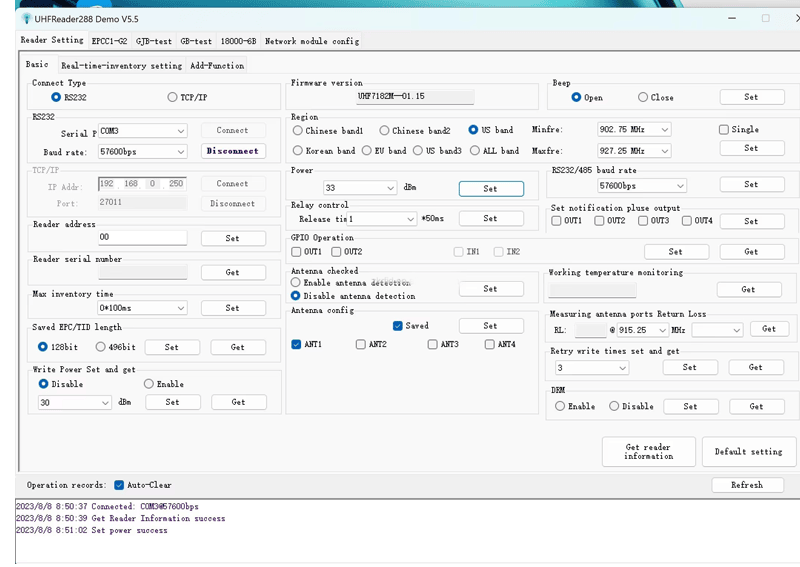Click Set button for Beep

752,97
